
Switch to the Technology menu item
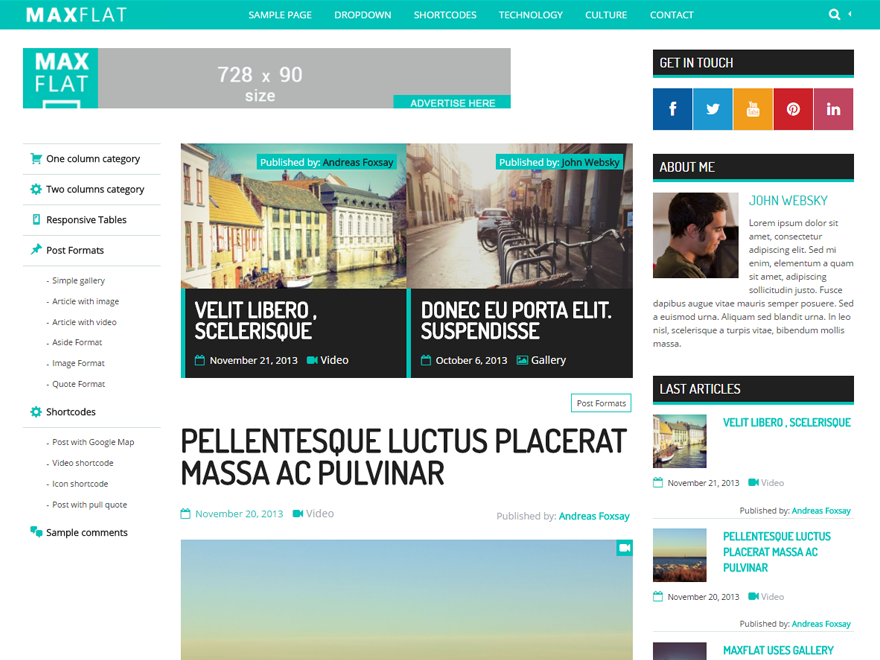[531, 15]
